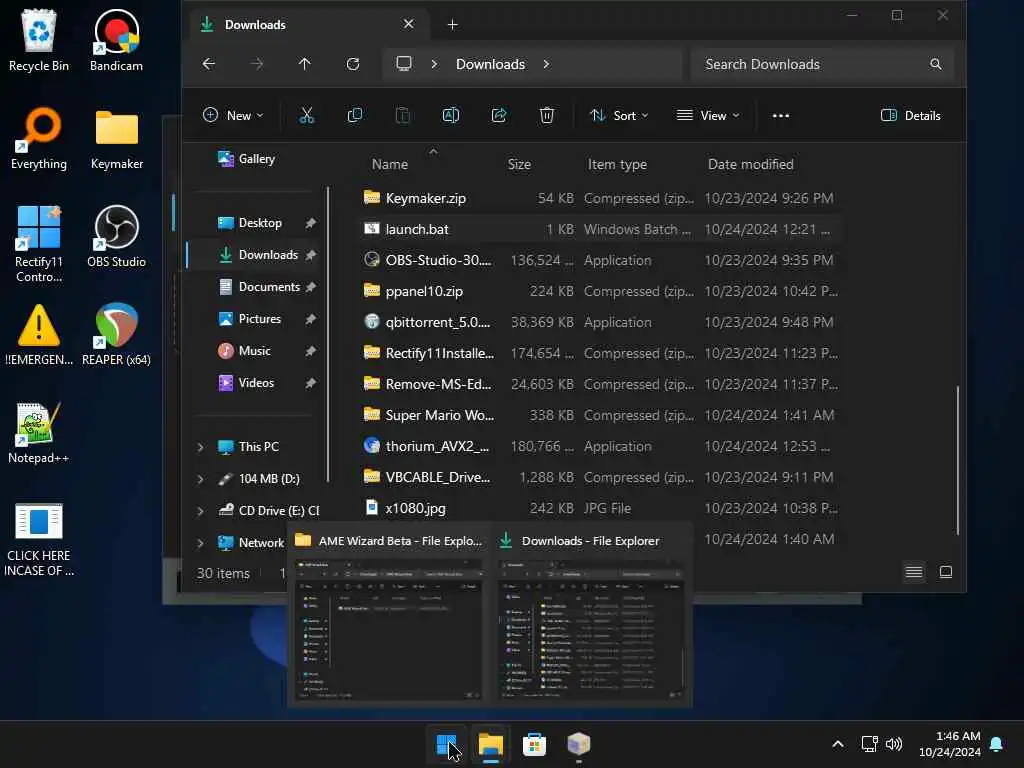Viewport: 1024px width, 768px height.
Task: Unpin Documents from quick access
Action: 311,287
